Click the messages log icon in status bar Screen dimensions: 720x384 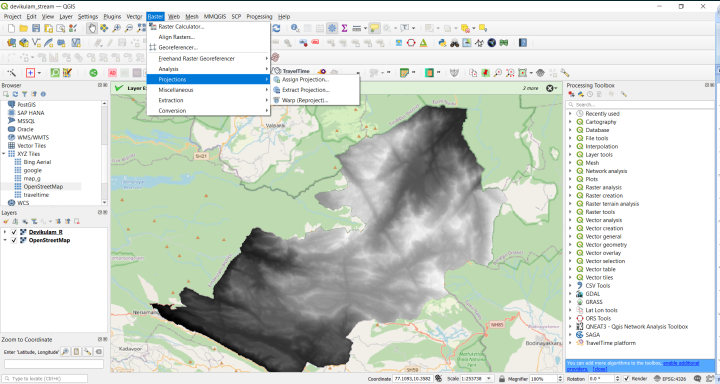698,379
